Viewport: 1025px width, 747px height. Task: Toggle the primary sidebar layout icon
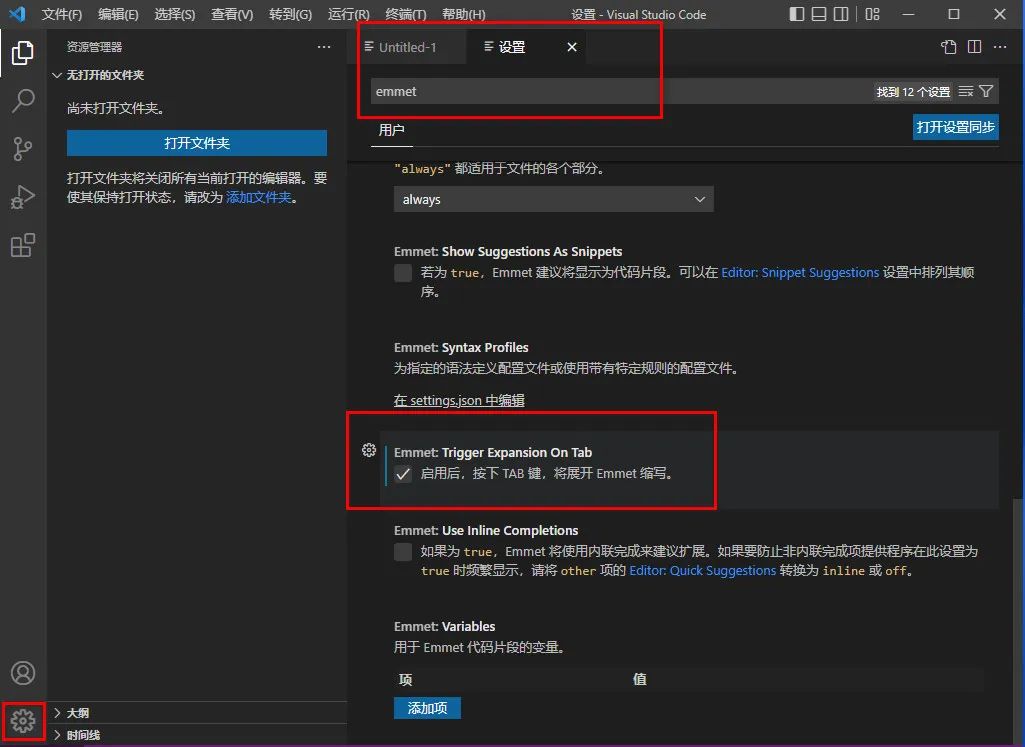coord(797,14)
